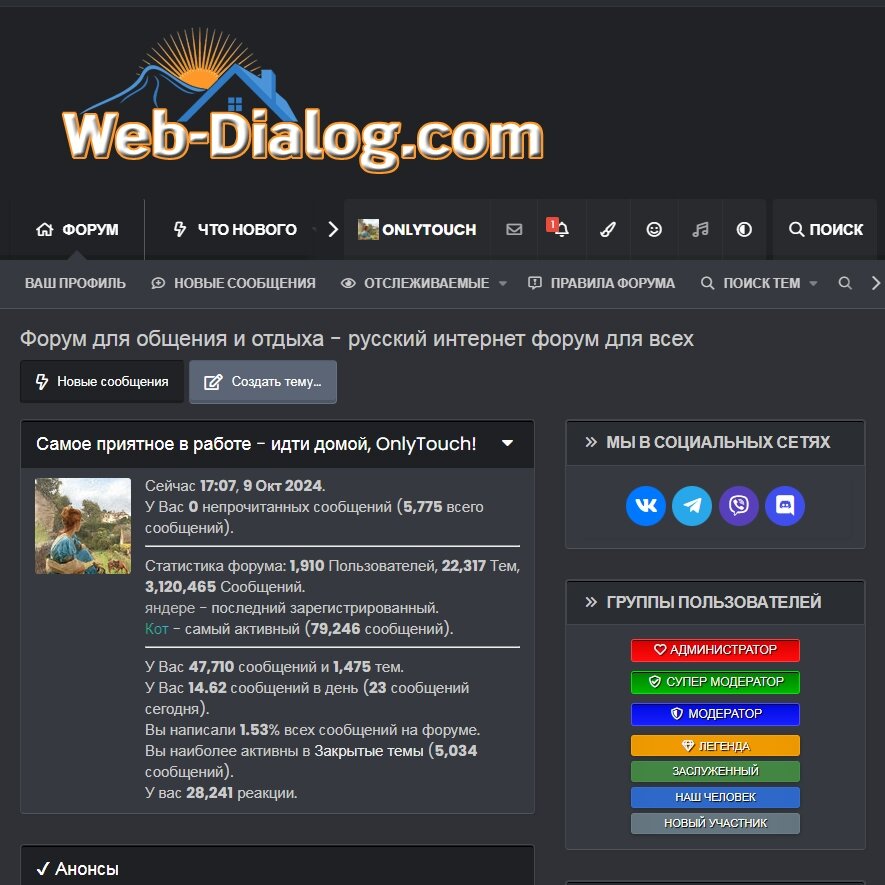Viewport: 885px width, 885px height.
Task: Click the ЗАСЛУЖЕННЫЙ group badge
Action: [x=715, y=771]
